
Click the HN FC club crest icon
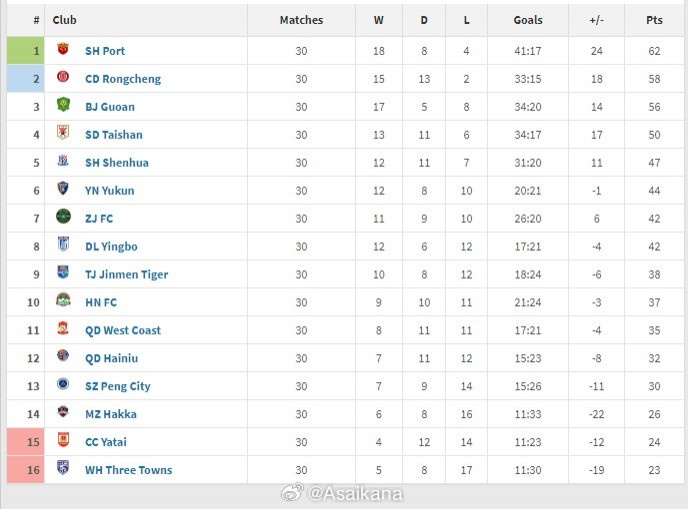63,302
